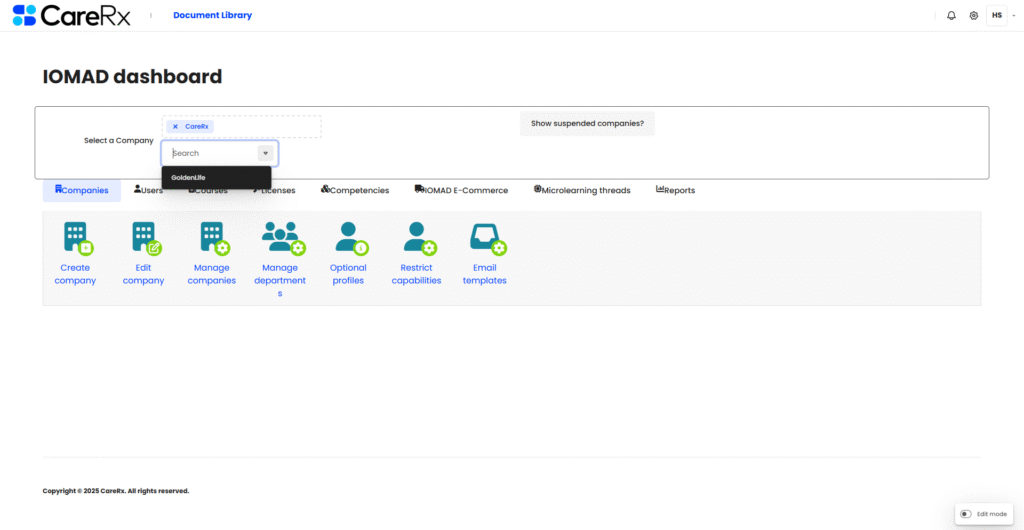Open the Document Library link
Viewport: 1024px width, 530px height.
212,15
